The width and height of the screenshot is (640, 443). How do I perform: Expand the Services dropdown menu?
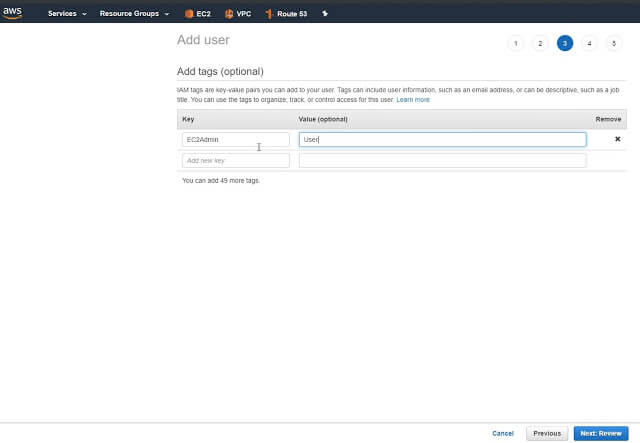pyautogui.click(x=67, y=14)
